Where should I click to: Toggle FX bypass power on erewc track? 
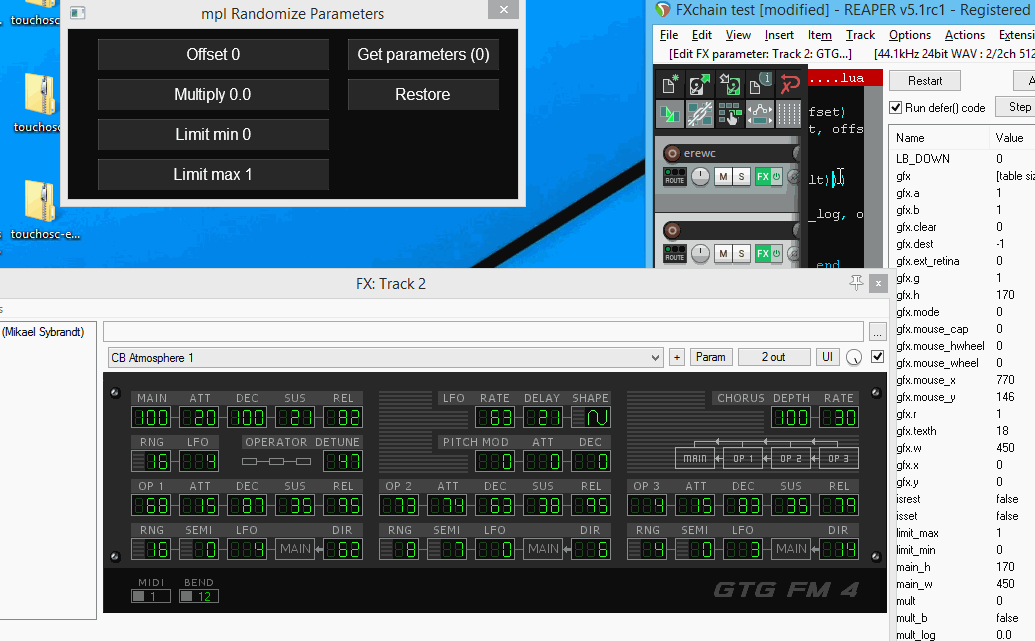pos(777,176)
